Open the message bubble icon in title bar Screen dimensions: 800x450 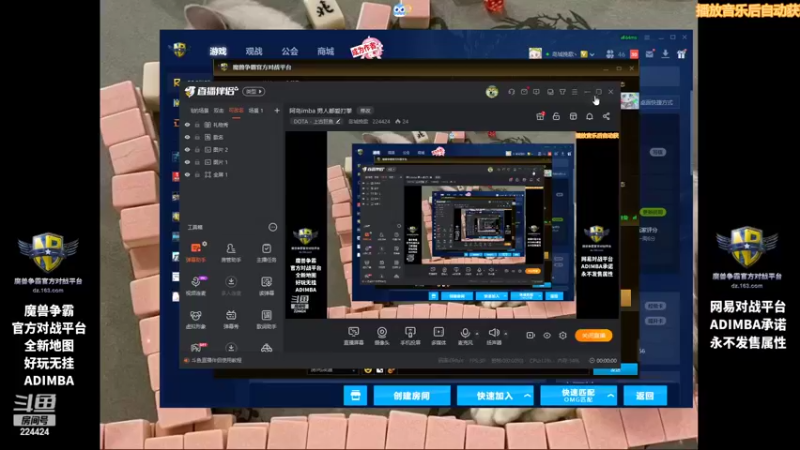(x=536, y=92)
